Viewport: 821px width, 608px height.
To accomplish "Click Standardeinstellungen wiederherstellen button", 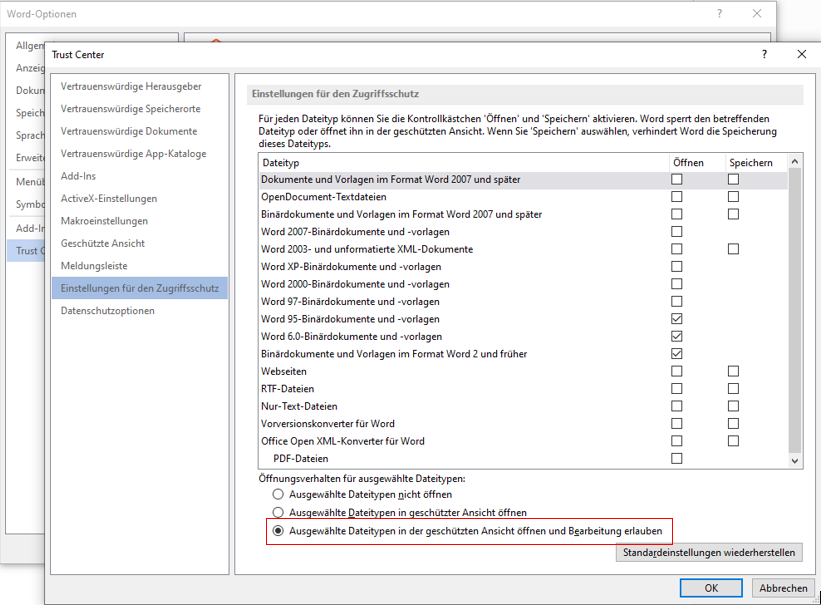I will (x=709, y=553).
